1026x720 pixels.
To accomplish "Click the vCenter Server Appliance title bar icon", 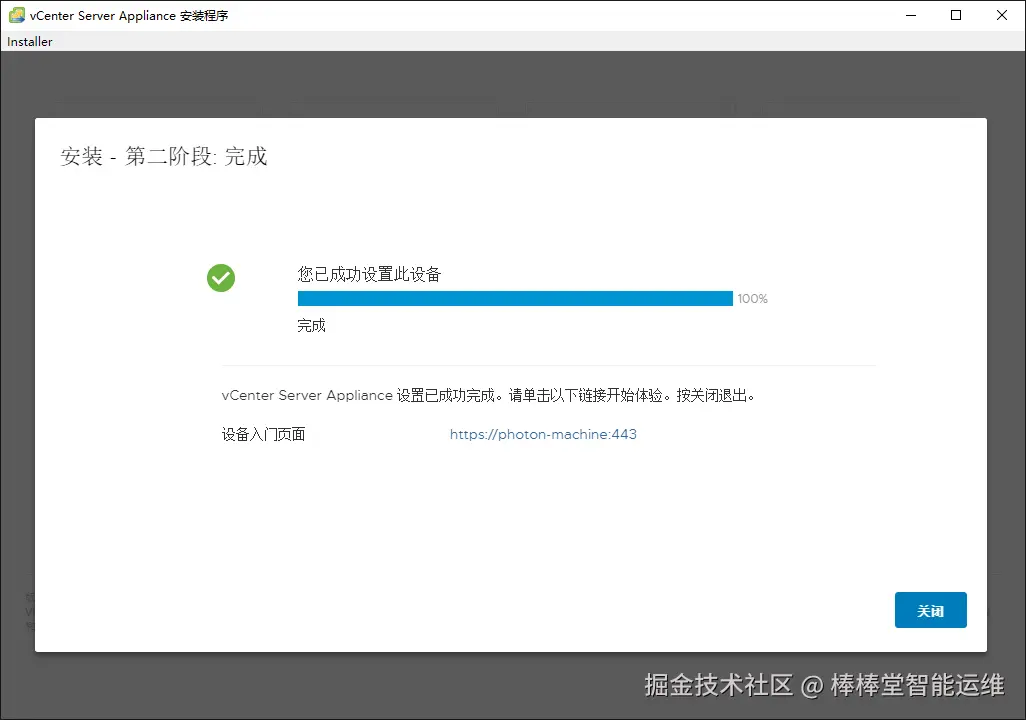I will pos(17,15).
